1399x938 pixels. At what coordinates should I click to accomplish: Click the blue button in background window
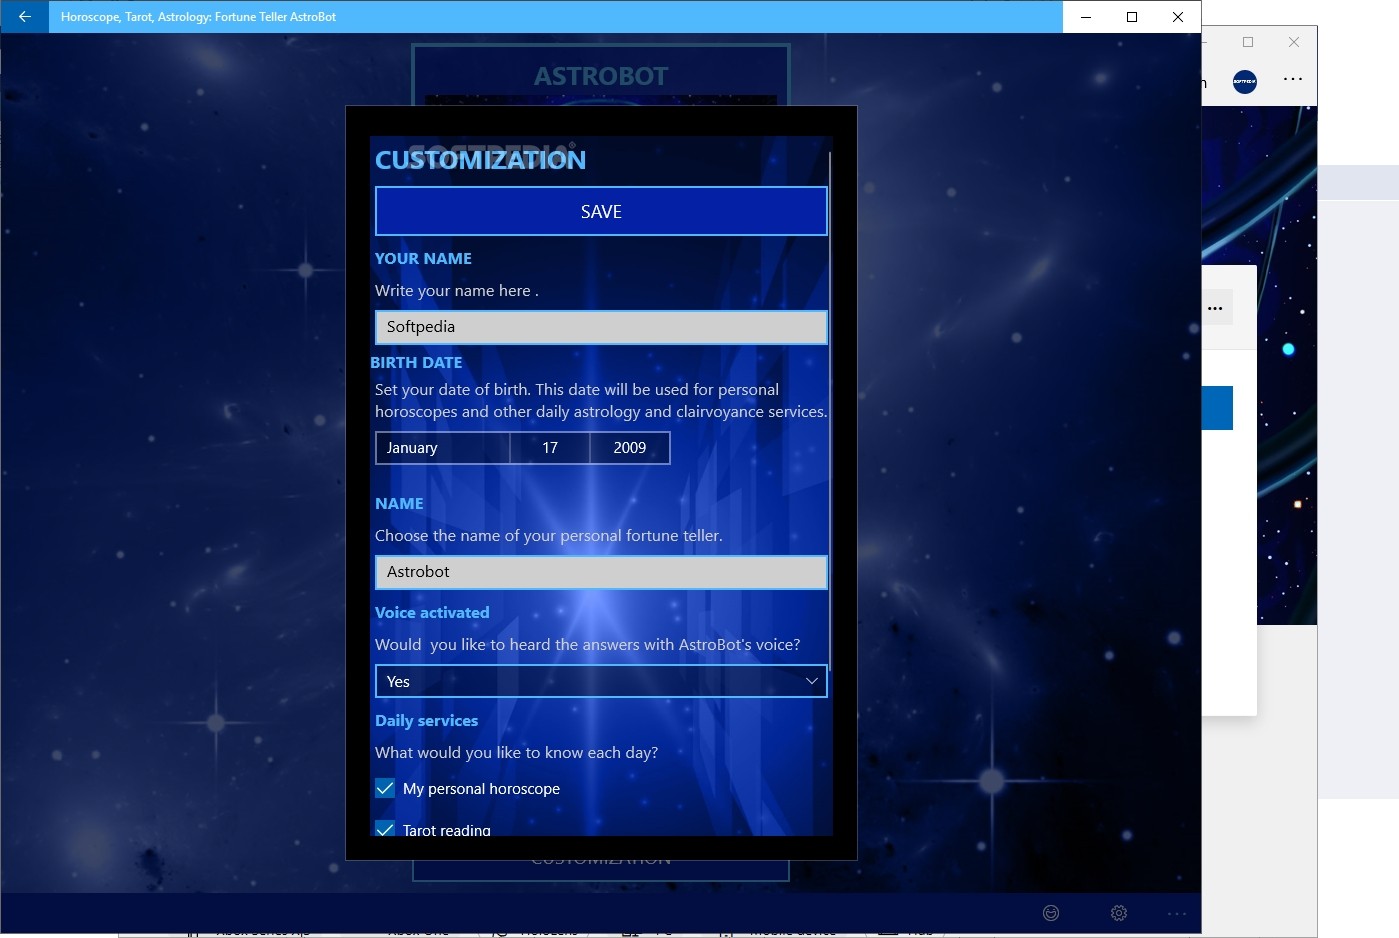click(x=1217, y=408)
